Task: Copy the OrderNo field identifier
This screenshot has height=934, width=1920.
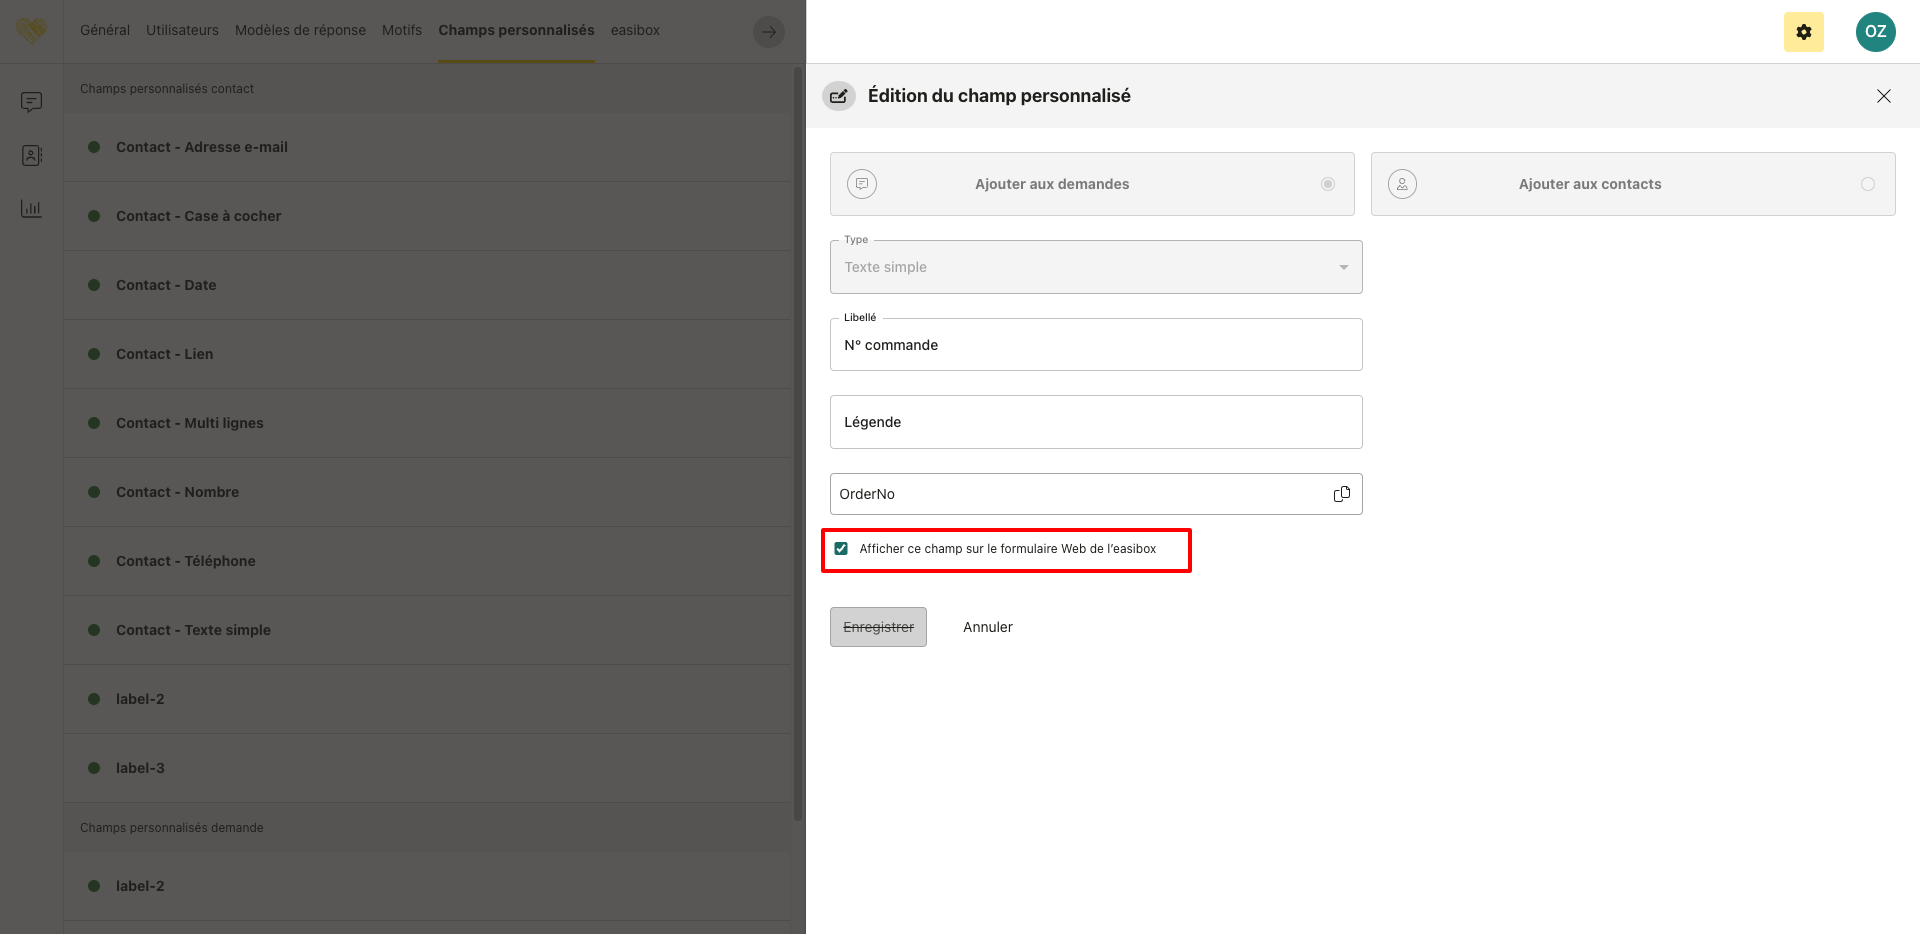Action: (x=1341, y=494)
